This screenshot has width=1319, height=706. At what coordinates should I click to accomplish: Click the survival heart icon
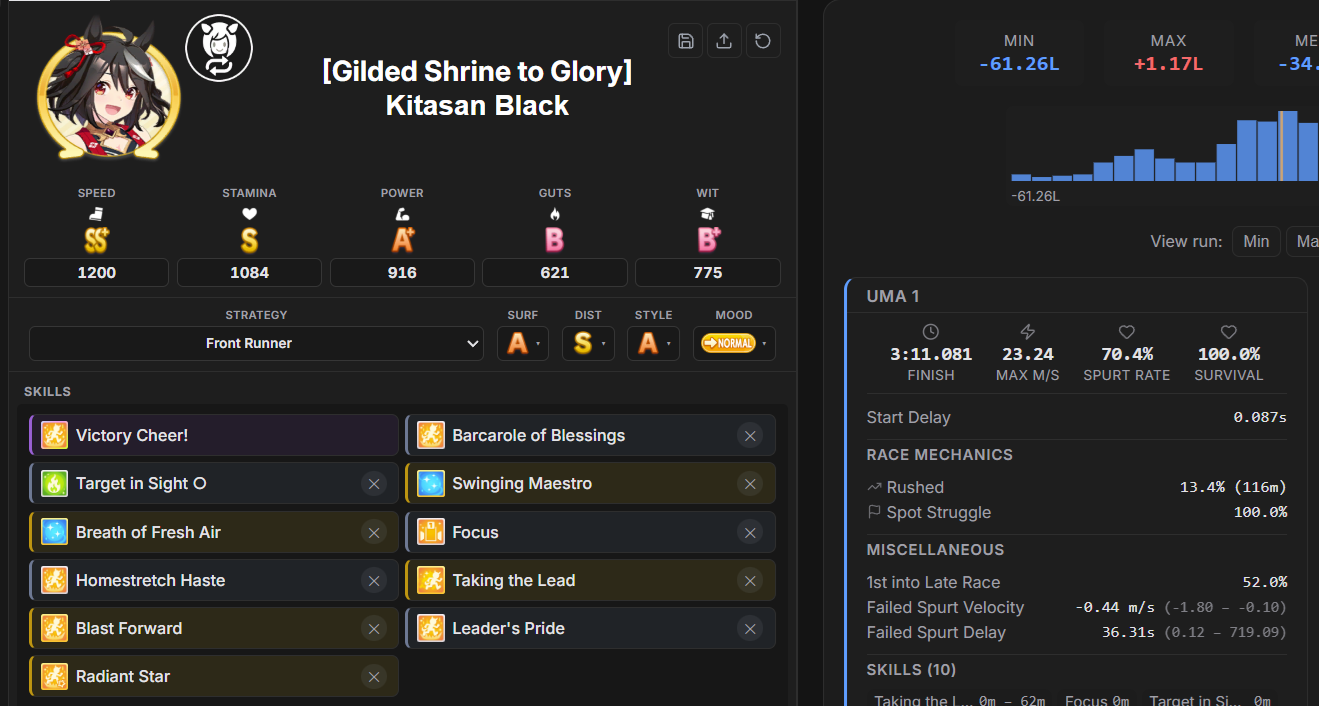tap(1229, 332)
